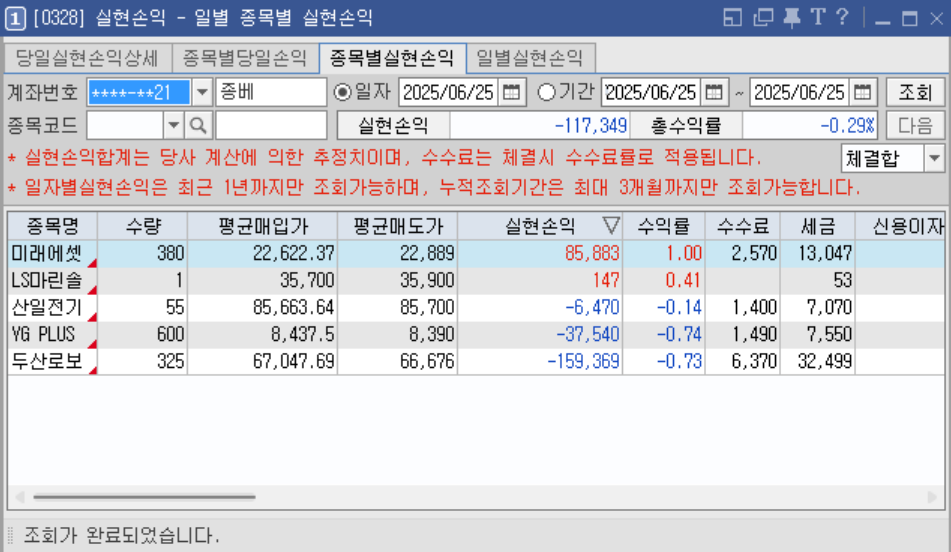Switch to the 일별실현손익 tab

(531, 58)
